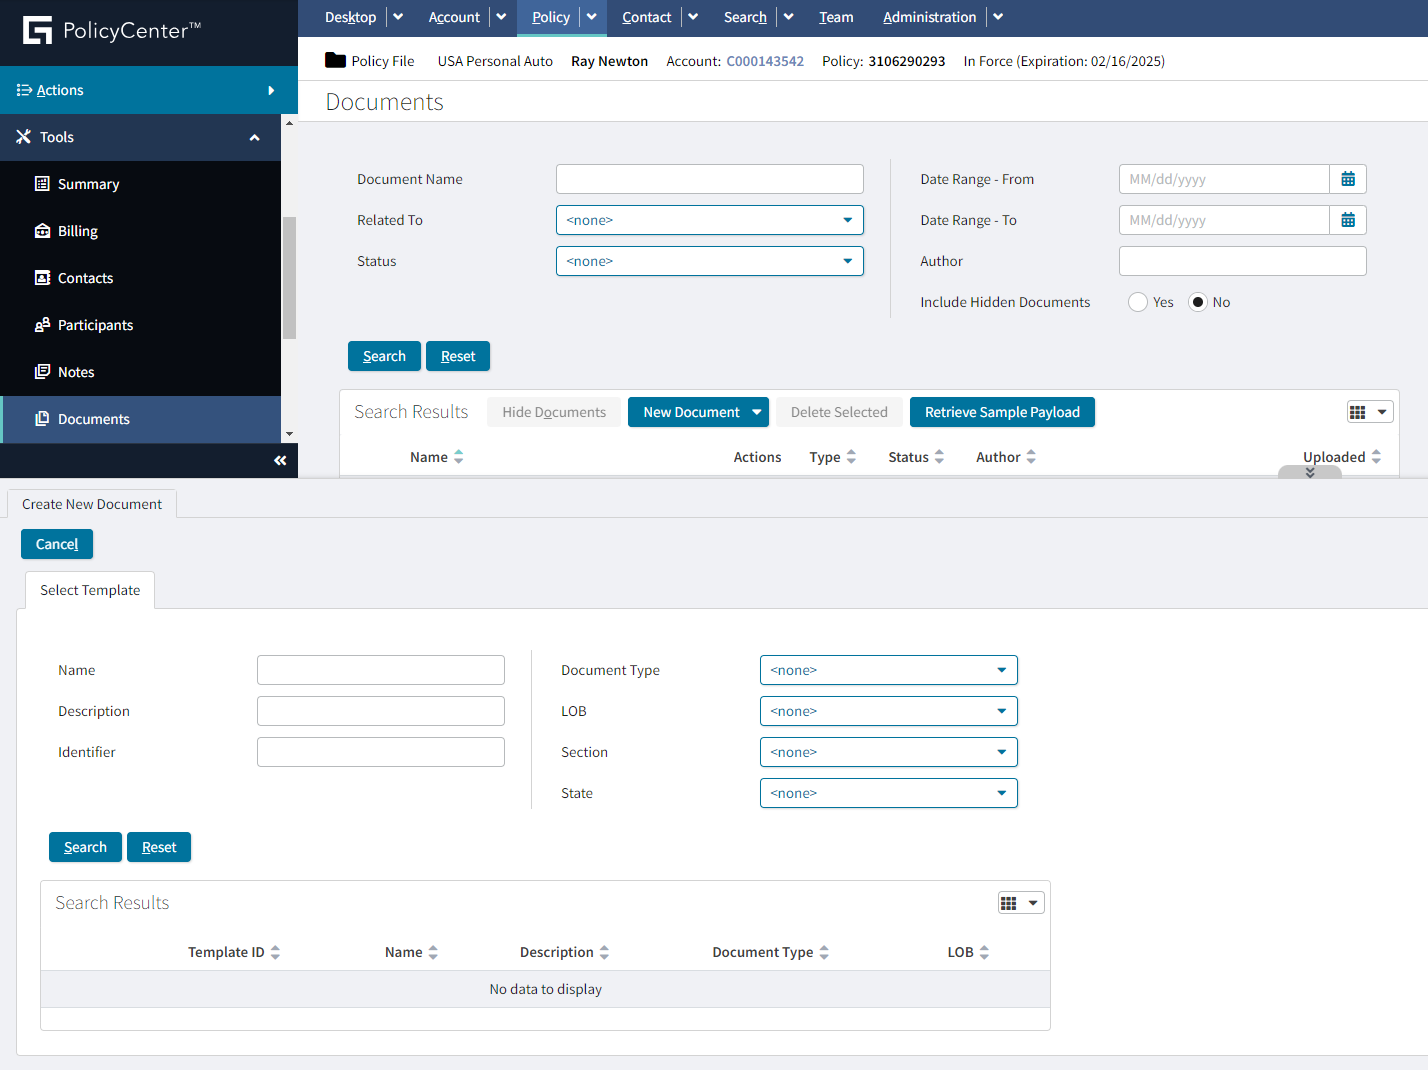Screen dimensions: 1428x1070
Task: Collapse the sidebar with double-chevron icon
Action: (280, 460)
